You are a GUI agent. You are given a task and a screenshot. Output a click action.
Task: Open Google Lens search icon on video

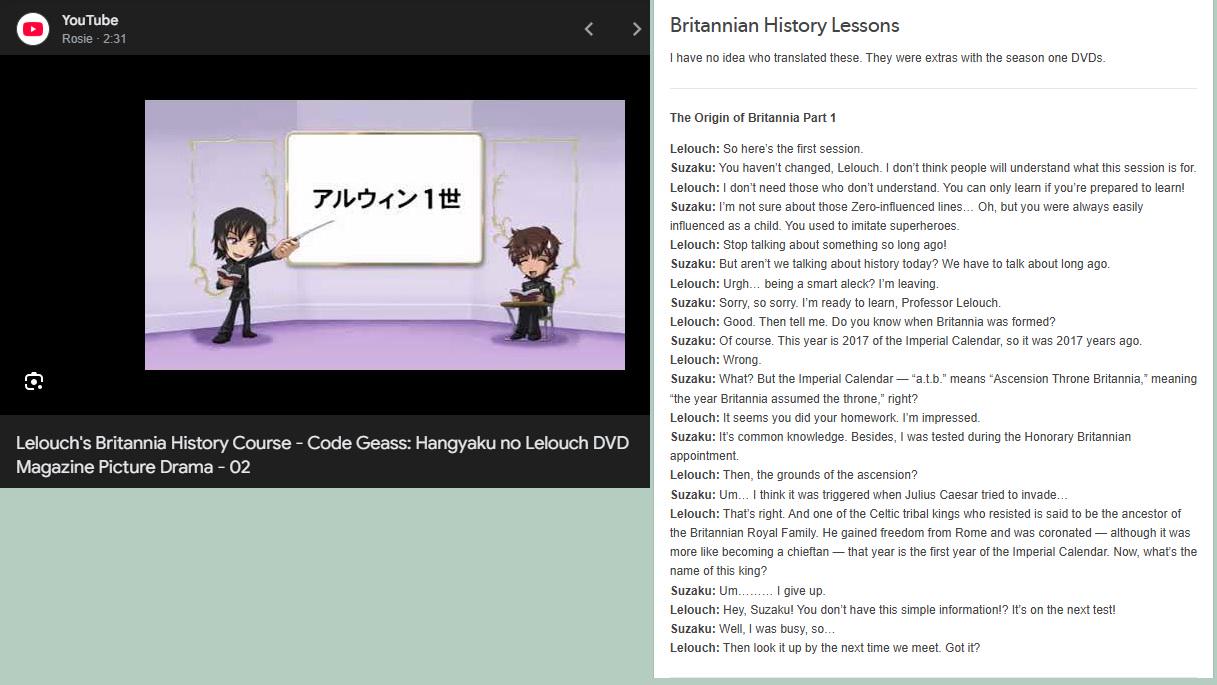click(34, 381)
